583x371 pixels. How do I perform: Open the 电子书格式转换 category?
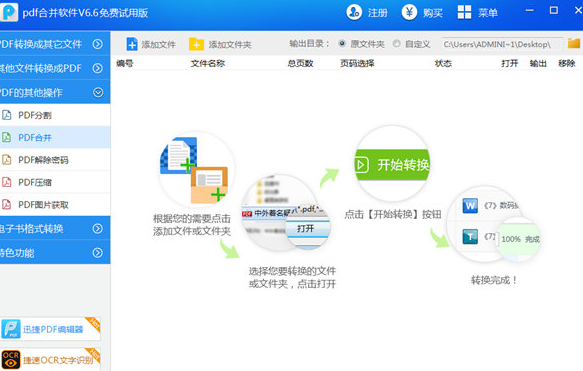click(x=55, y=228)
